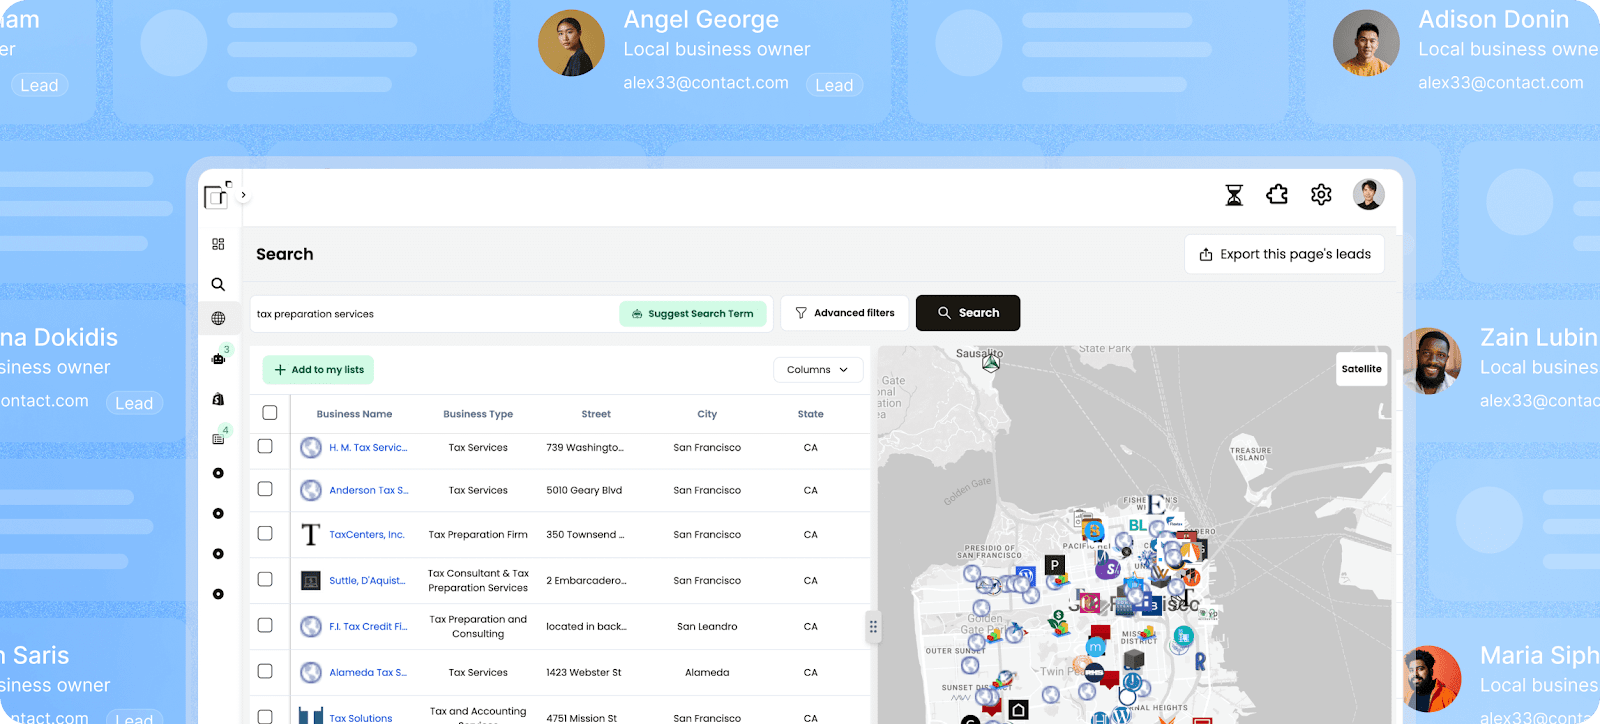1600x724 pixels.
Task: Click the black P marker on the map
Action: [1054, 565]
